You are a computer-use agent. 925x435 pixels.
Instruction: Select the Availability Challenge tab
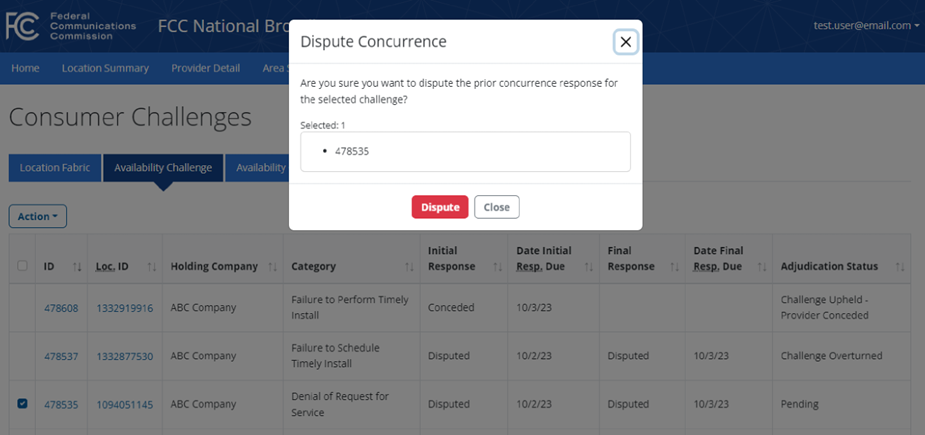(x=163, y=168)
